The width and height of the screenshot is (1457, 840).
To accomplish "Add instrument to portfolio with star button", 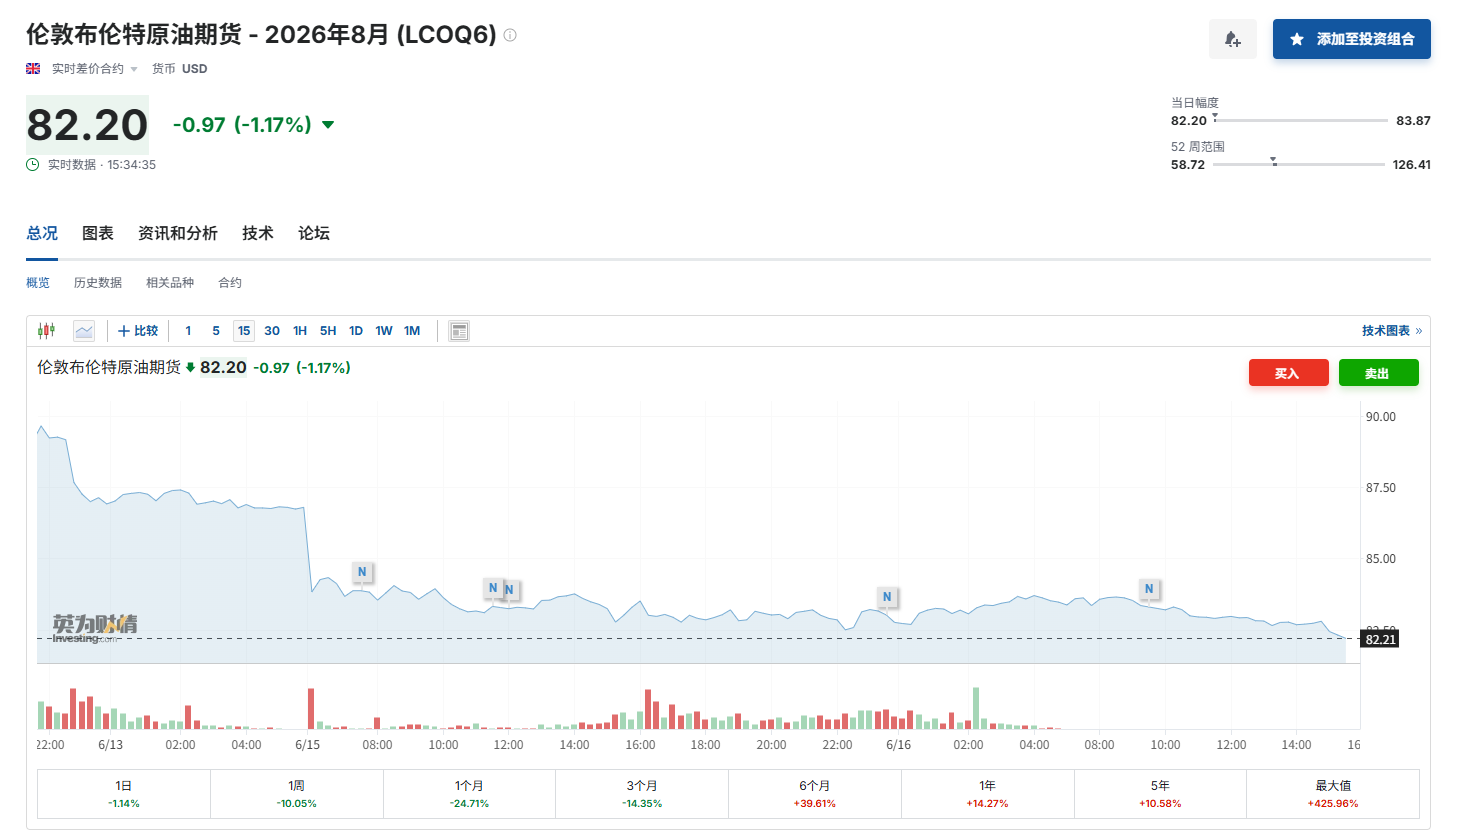I will pyautogui.click(x=1351, y=39).
